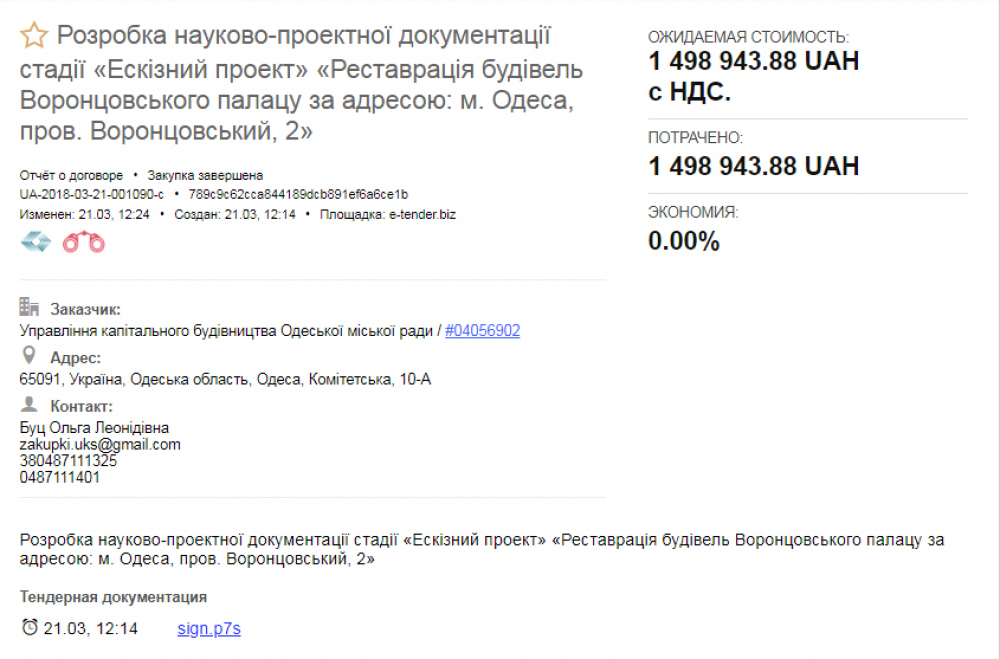Click the red binoculars monitoring icon
This screenshot has width=1000, height=659.
(x=84, y=242)
